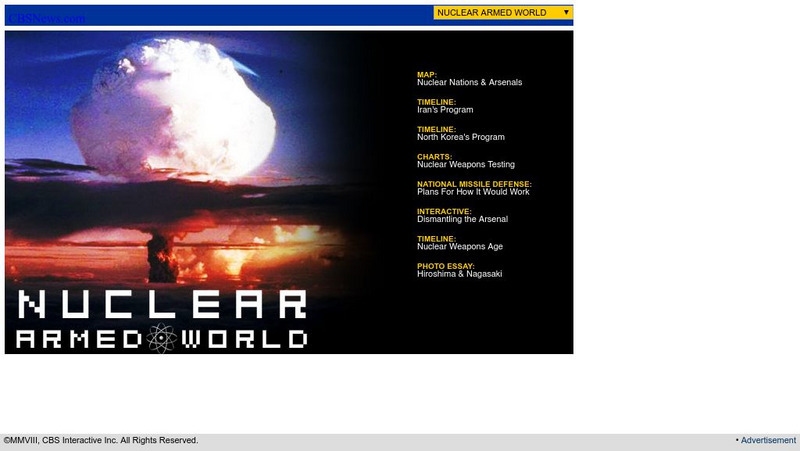Open Timeline: Nuclear Weapons Age

pos(460,243)
